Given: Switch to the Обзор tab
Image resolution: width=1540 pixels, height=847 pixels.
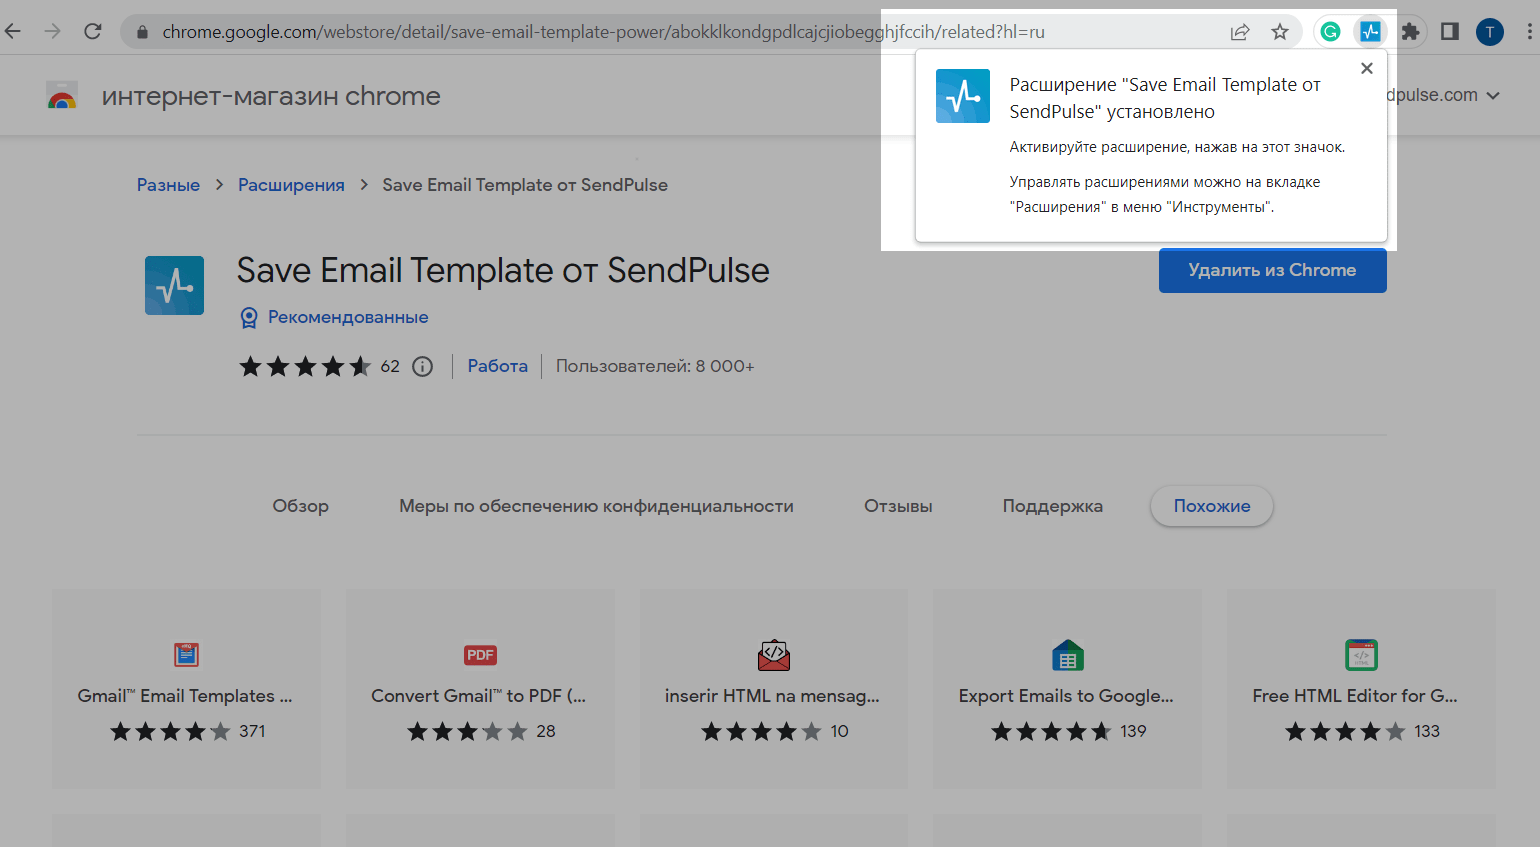Looking at the screenshot, I should point(300,506).
